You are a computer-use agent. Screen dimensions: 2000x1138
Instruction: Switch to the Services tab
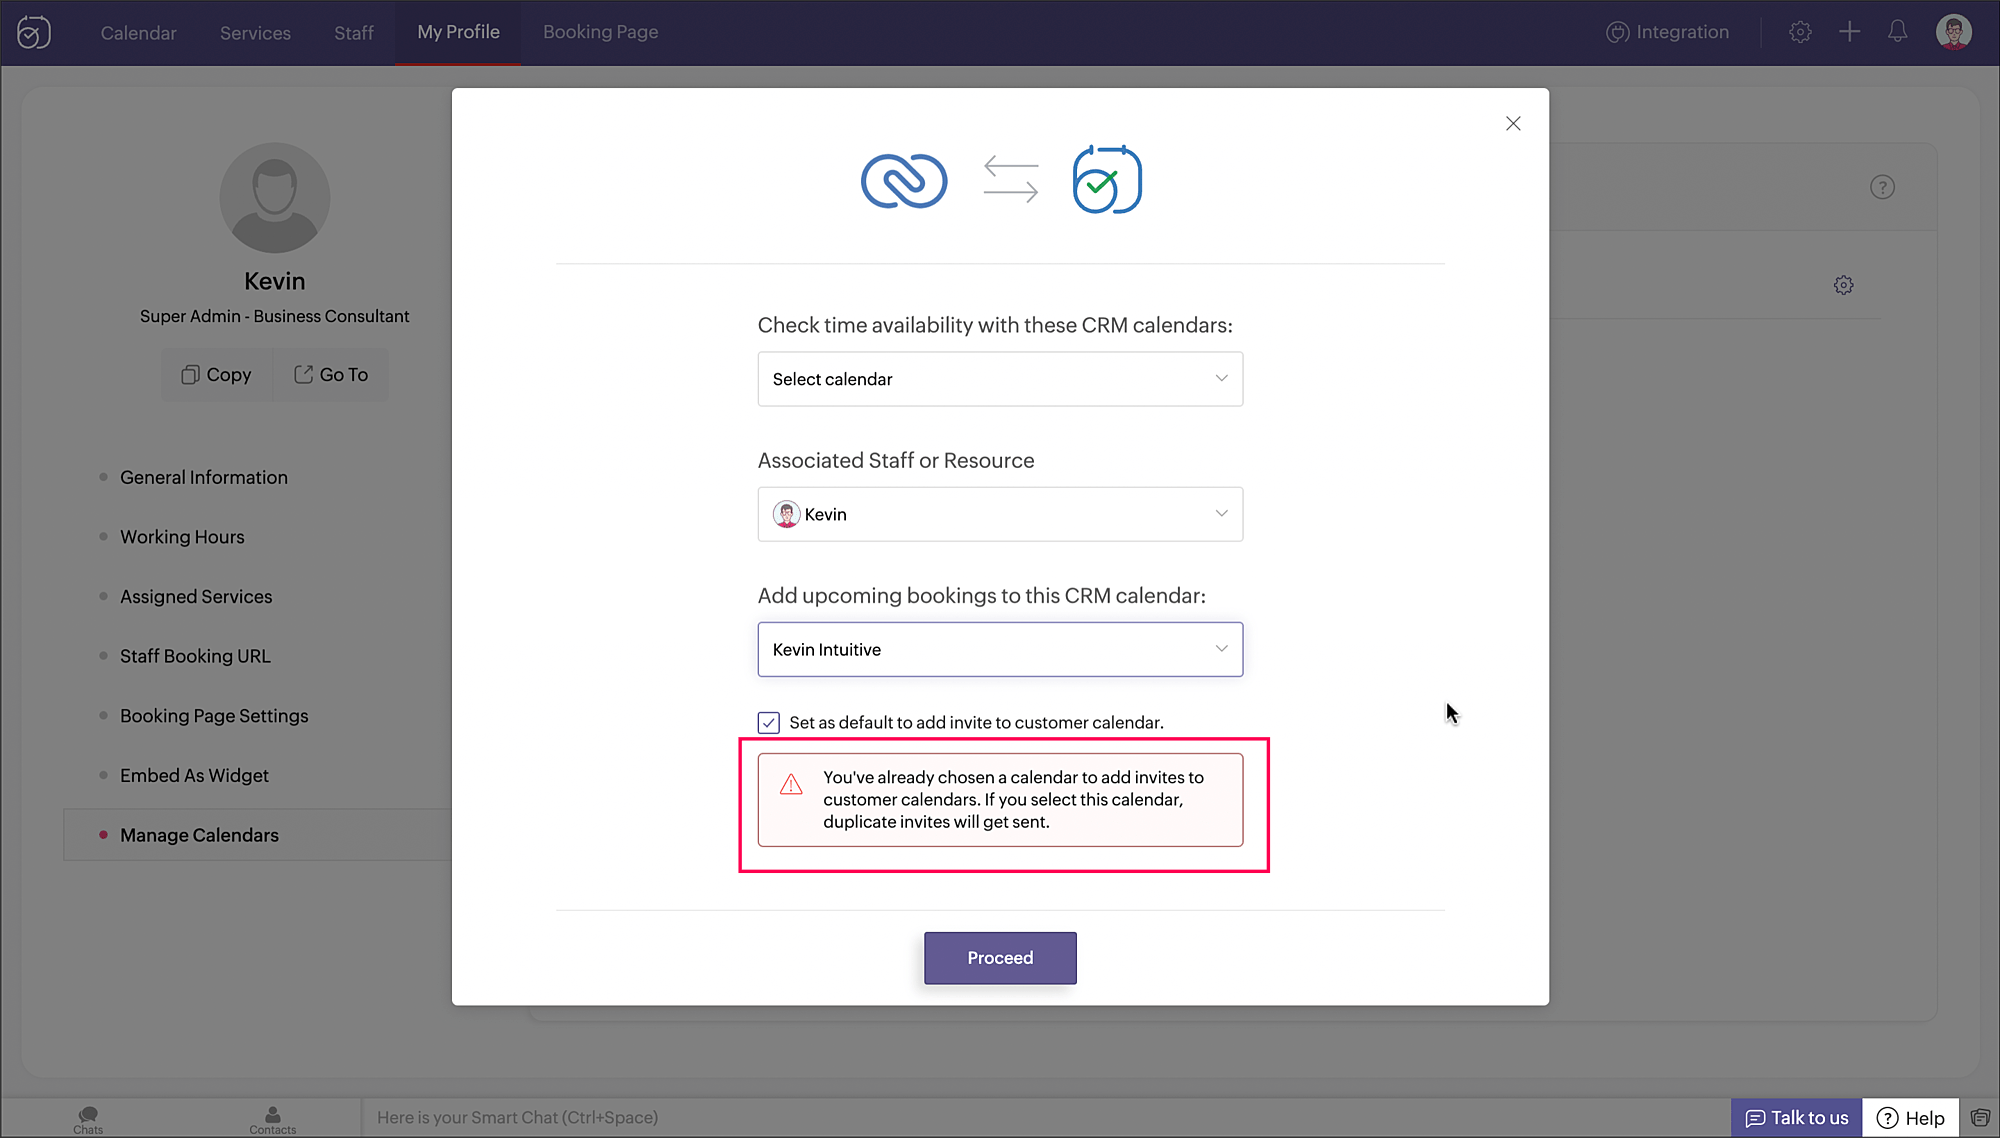click(x=255, y=32)
